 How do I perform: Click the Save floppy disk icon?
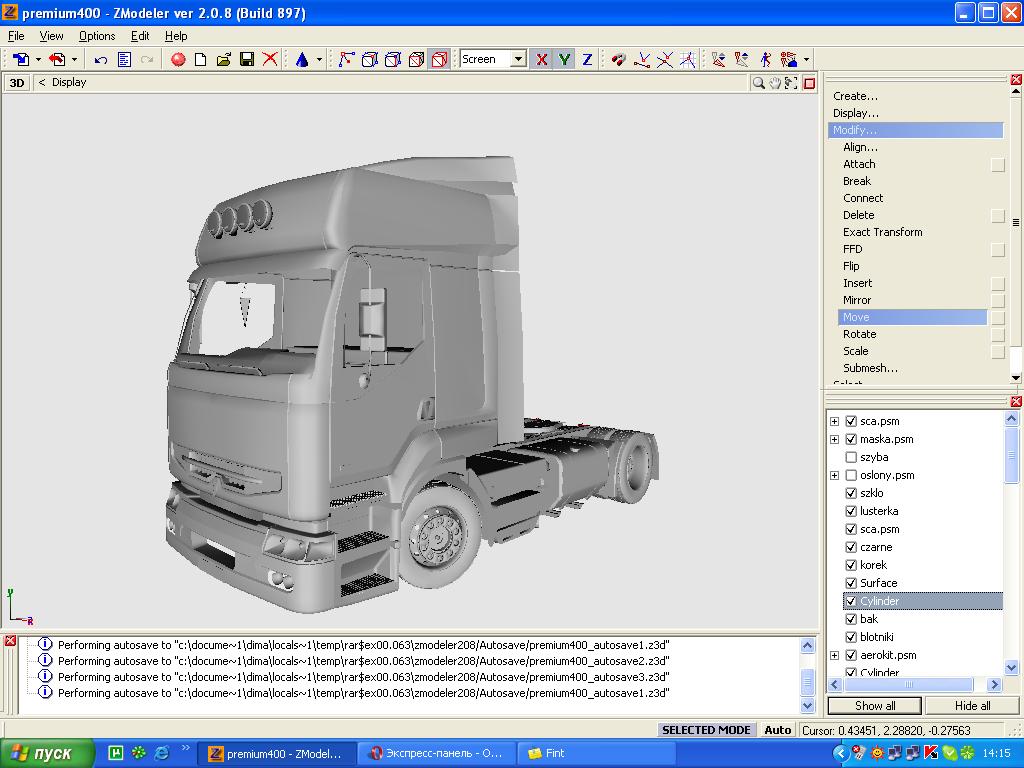(x=247, y=60)
